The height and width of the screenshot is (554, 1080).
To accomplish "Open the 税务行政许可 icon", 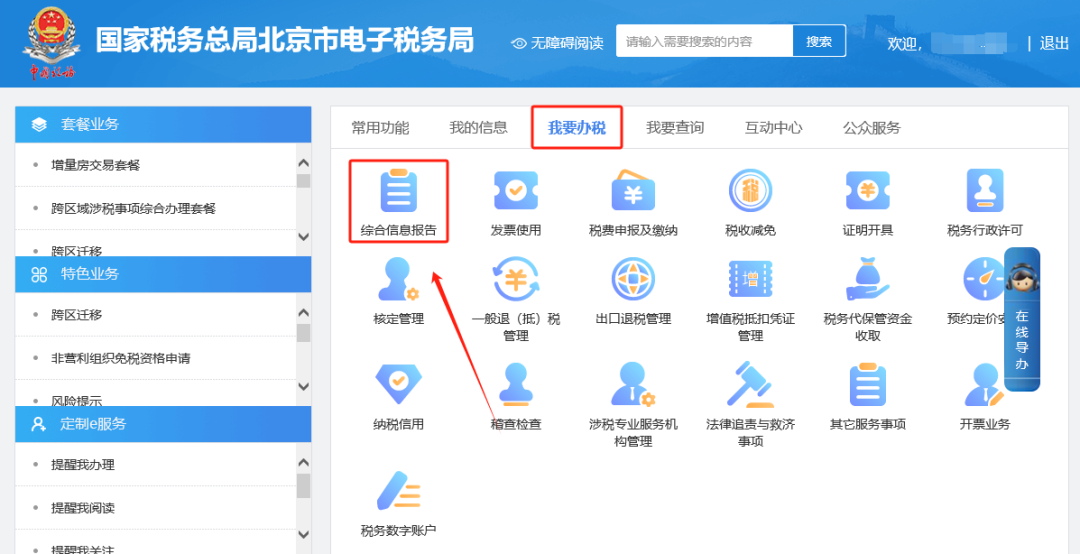I will point(985,191).
